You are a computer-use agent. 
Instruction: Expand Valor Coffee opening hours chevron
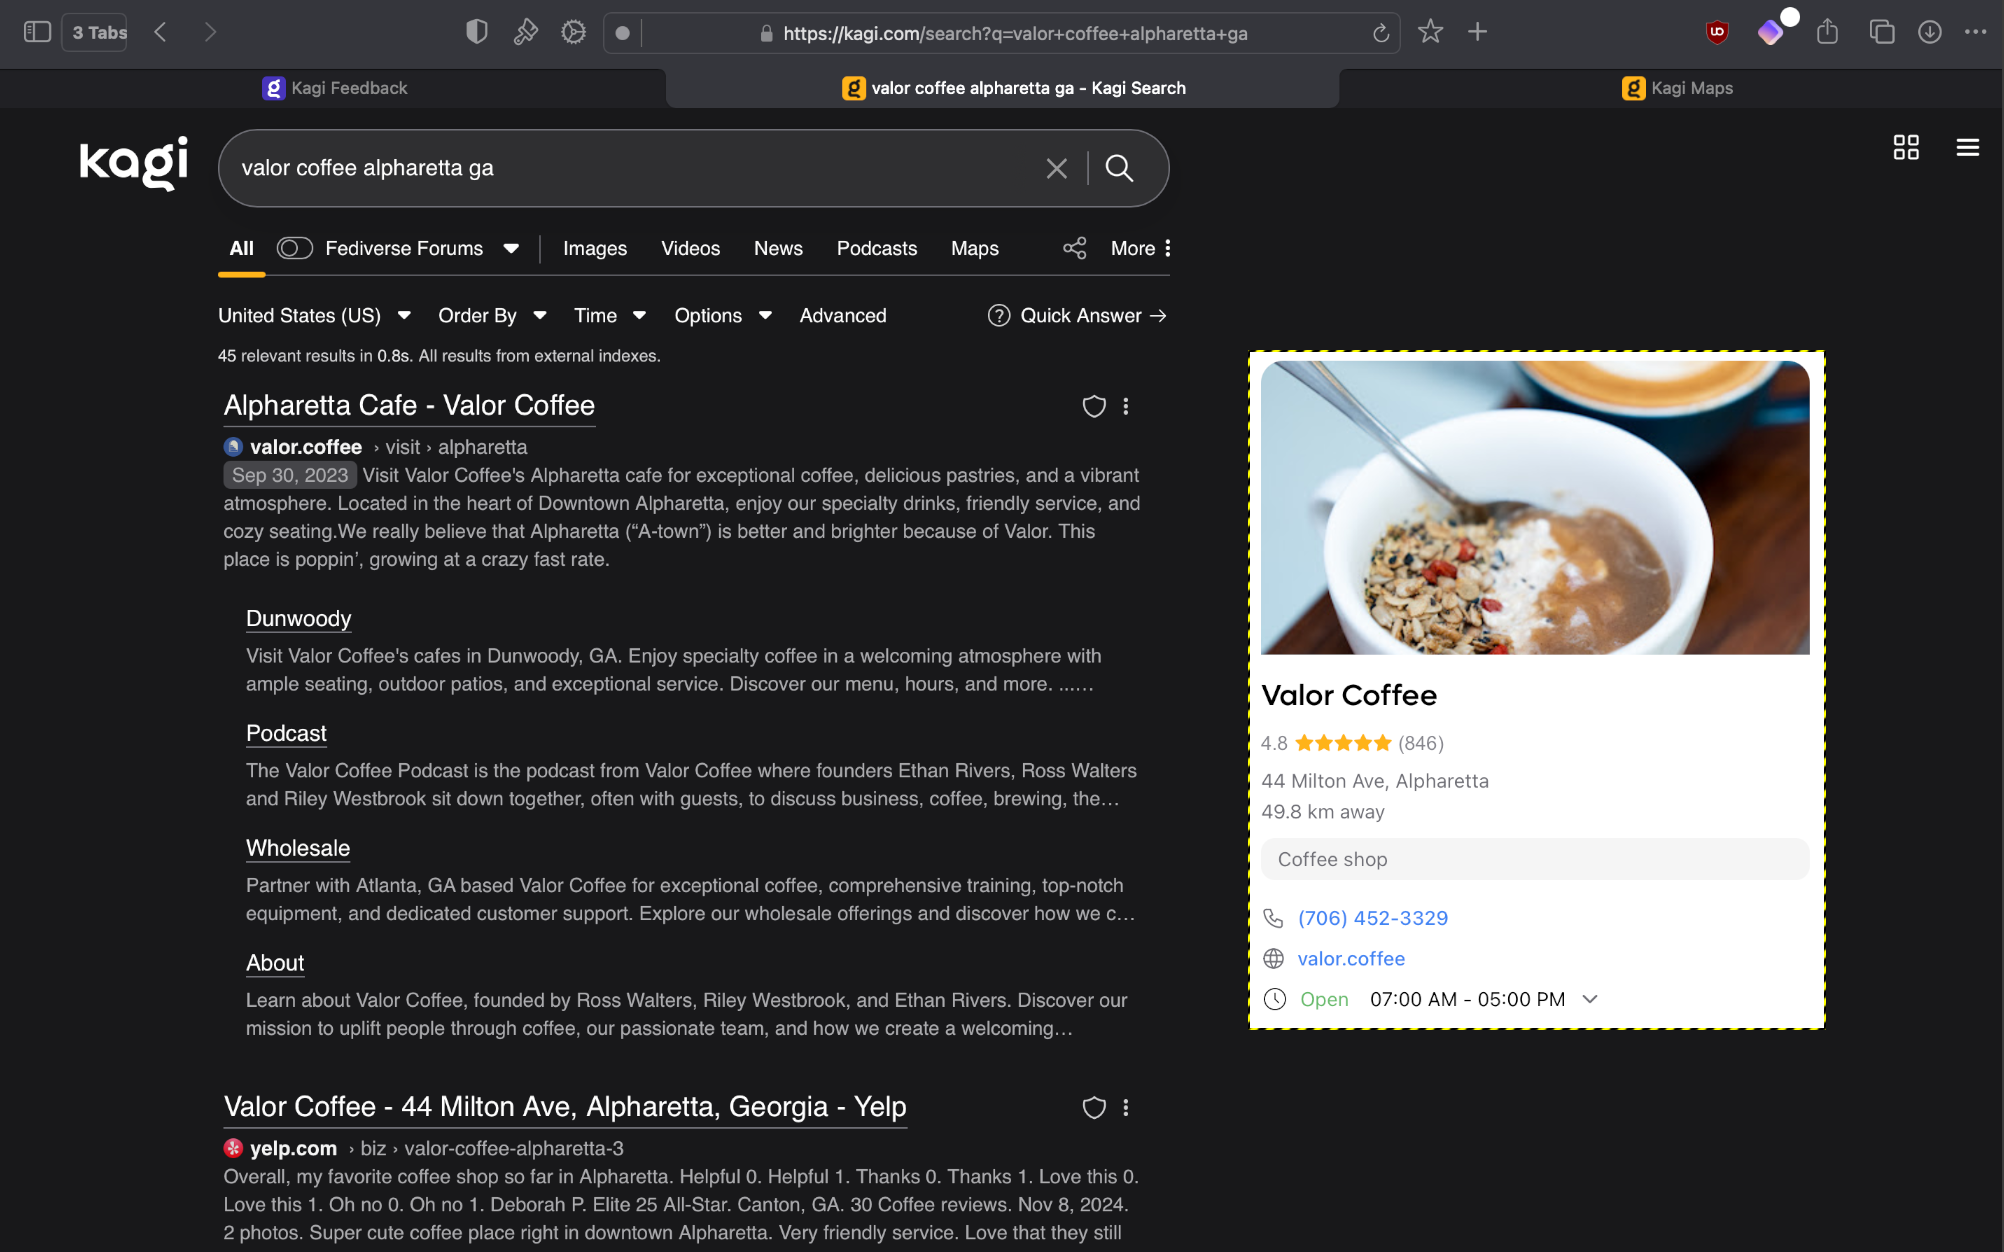click(x=1590, y=999)
